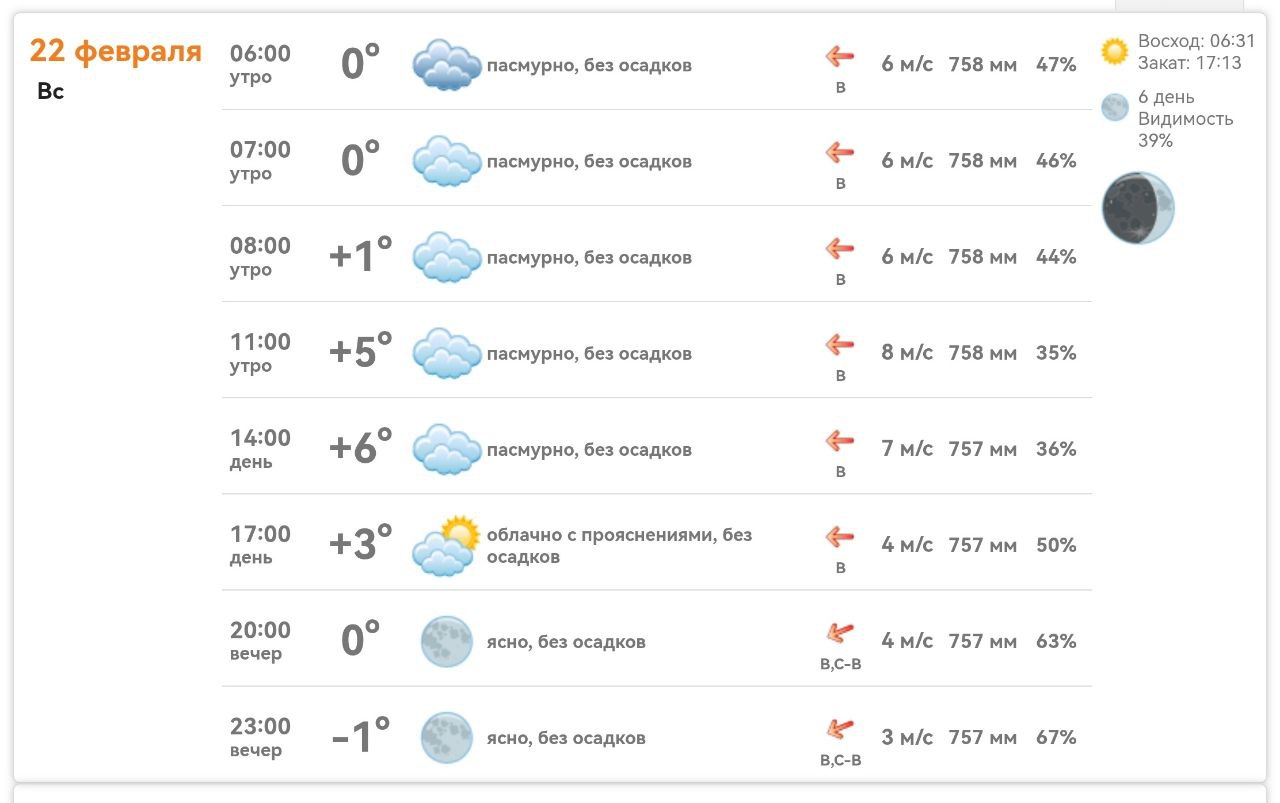The height and width of the screenshot is (803, 1280).
Task: Click the sun icon beside sunrise time
Action: (1114, 51)
